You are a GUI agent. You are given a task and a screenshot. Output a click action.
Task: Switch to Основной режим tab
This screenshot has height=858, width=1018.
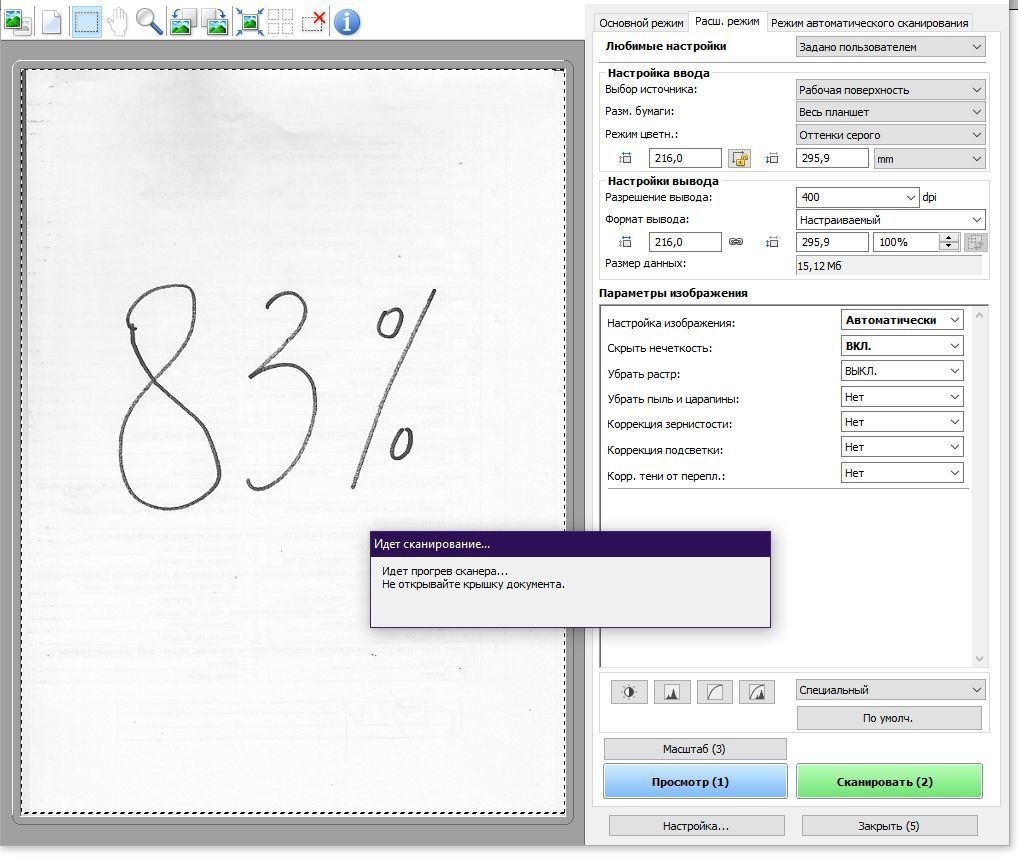(x=641, y=23)
